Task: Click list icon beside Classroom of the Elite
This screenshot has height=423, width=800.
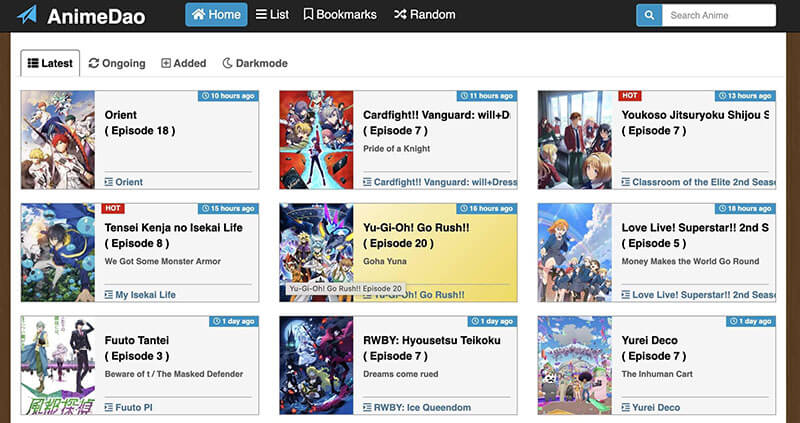Action: pyautogui.click(x=626, y=182)
